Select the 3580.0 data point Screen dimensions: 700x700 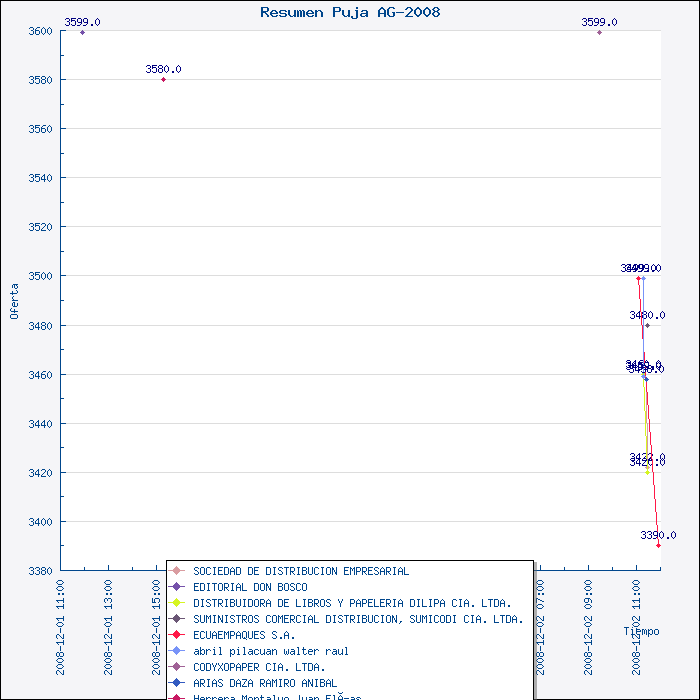click(x=163, y=79)
